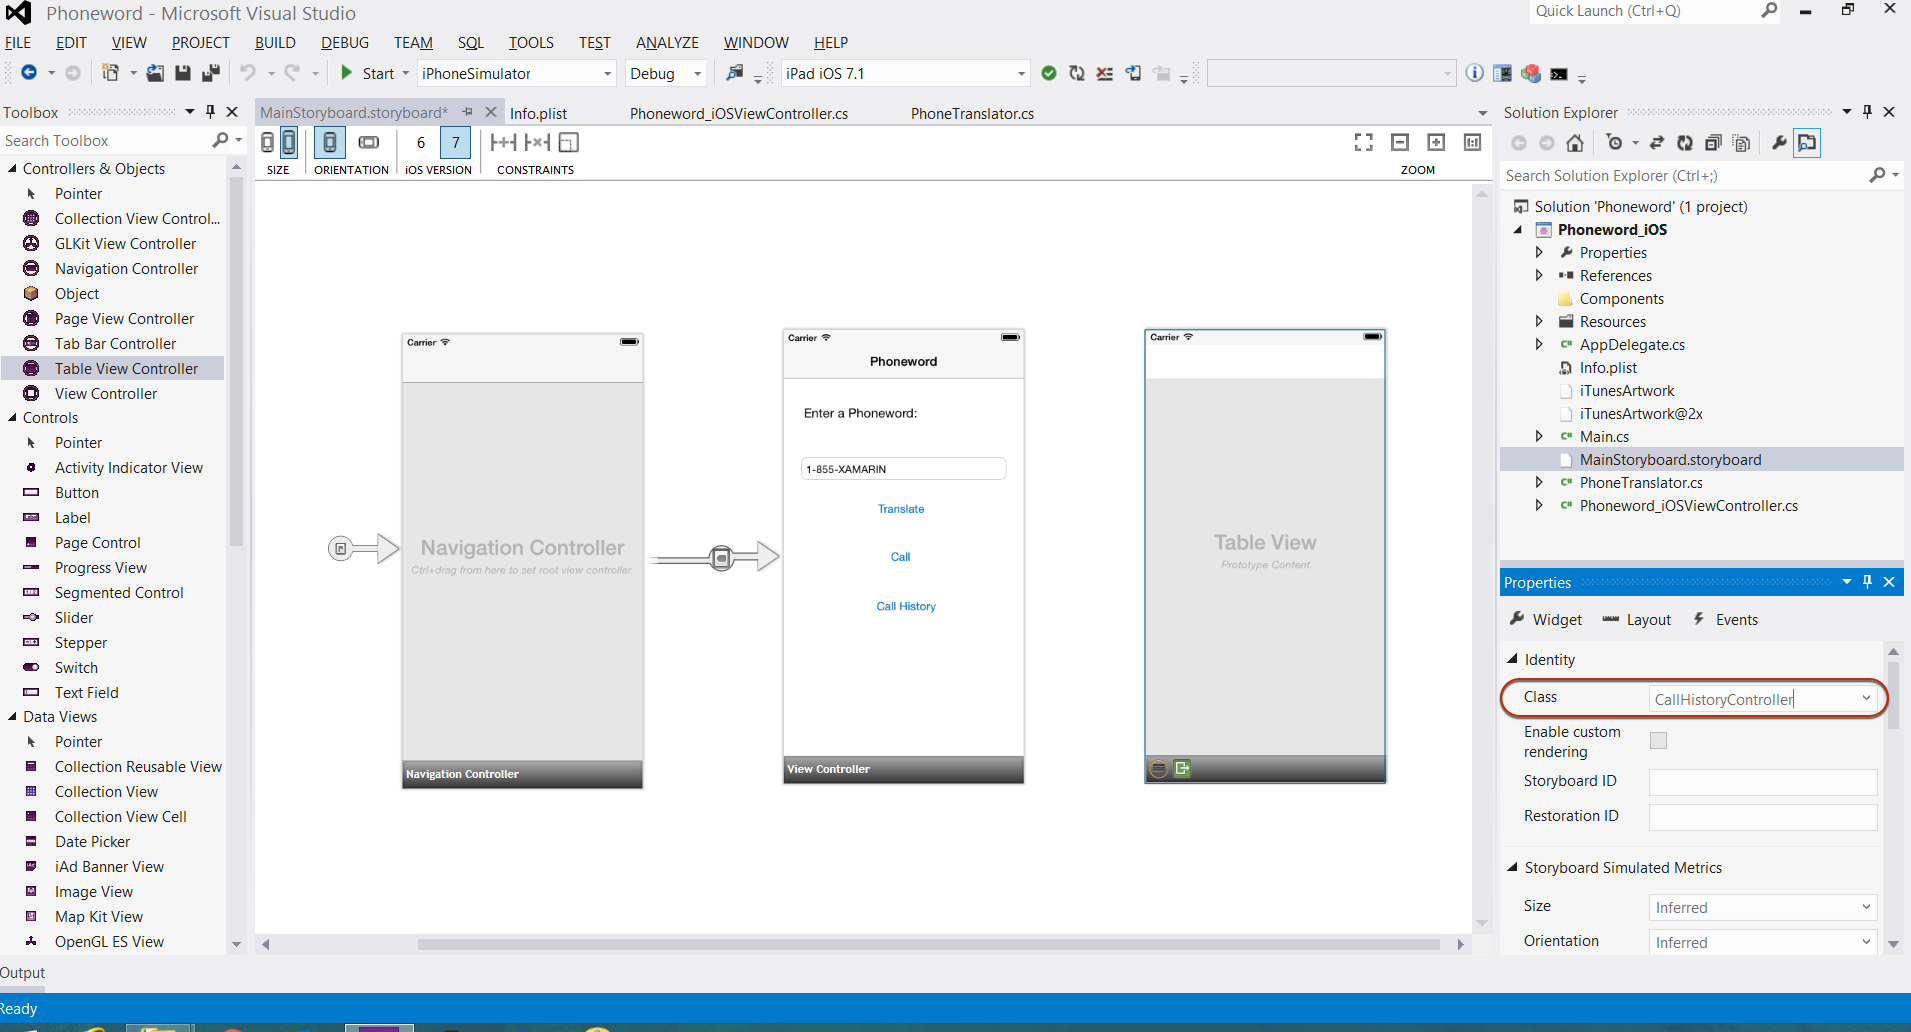Open the Events tab in Properties
Screen dimensions: 1911x1032
(x=1726, y=620)
